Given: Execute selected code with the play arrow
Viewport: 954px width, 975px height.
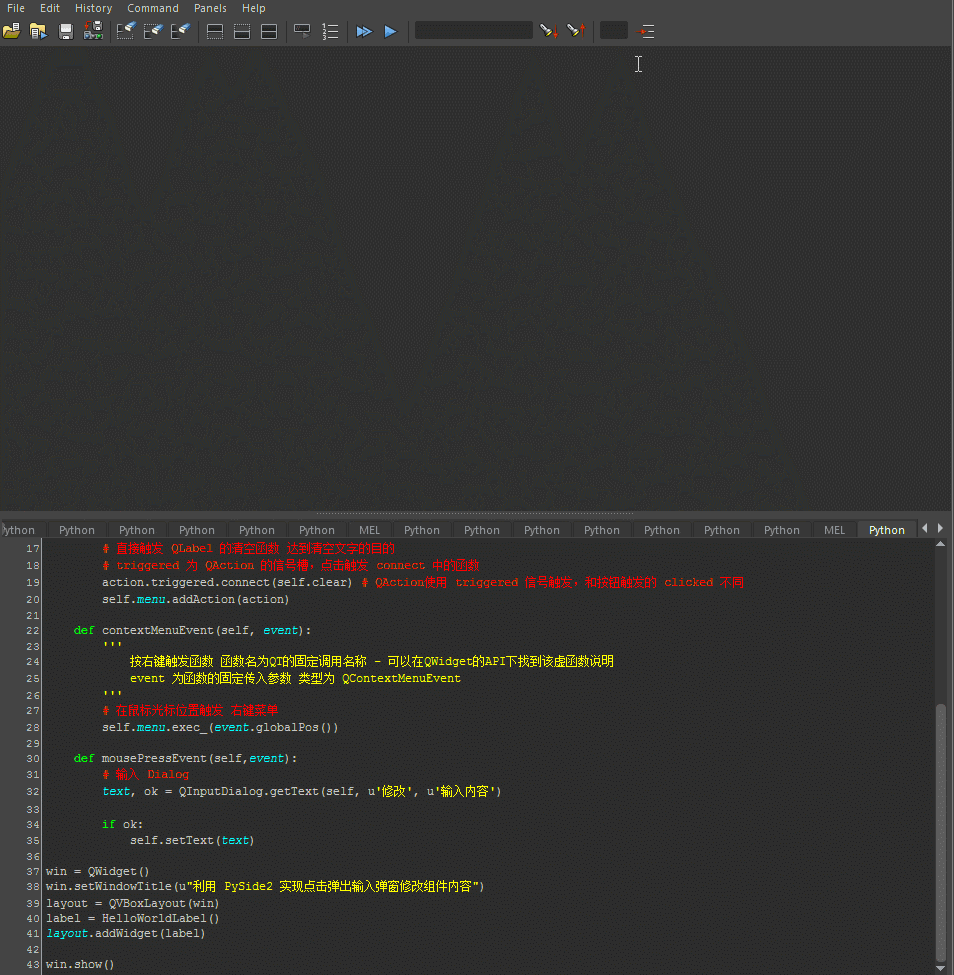Looking at the screenshot, I should [390, 30].
